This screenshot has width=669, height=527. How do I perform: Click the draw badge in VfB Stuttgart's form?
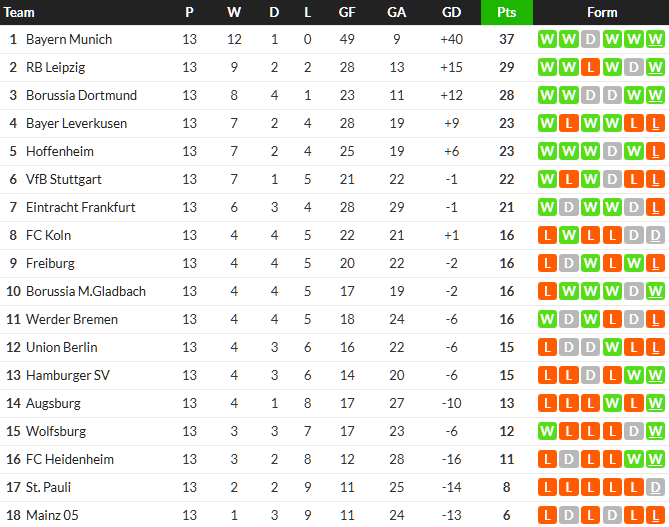(612, 180)
